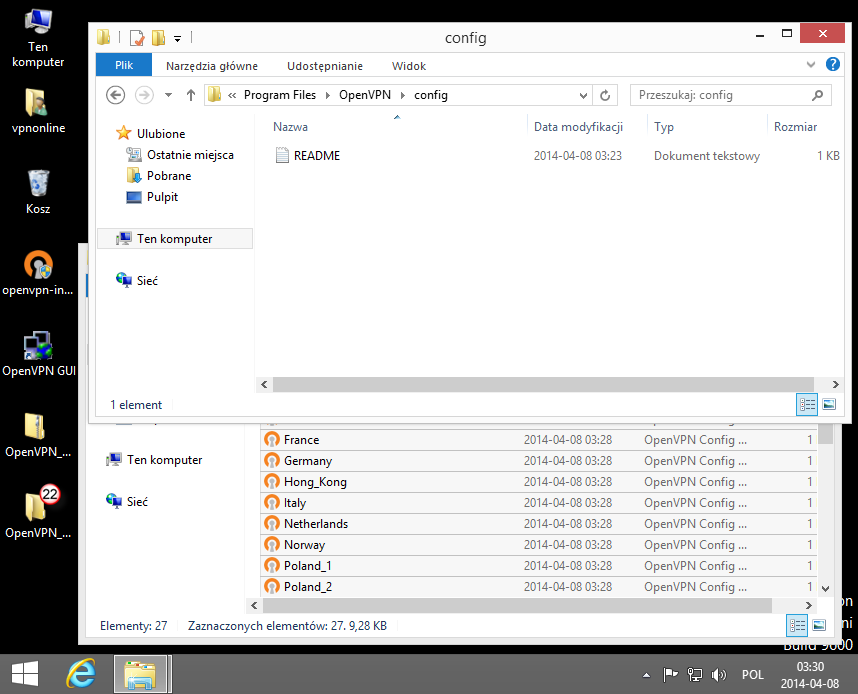Launch OpenVPN GUI desktop shortcut
This screenshot has width=858, height=694.
click(x=38, y=354)
